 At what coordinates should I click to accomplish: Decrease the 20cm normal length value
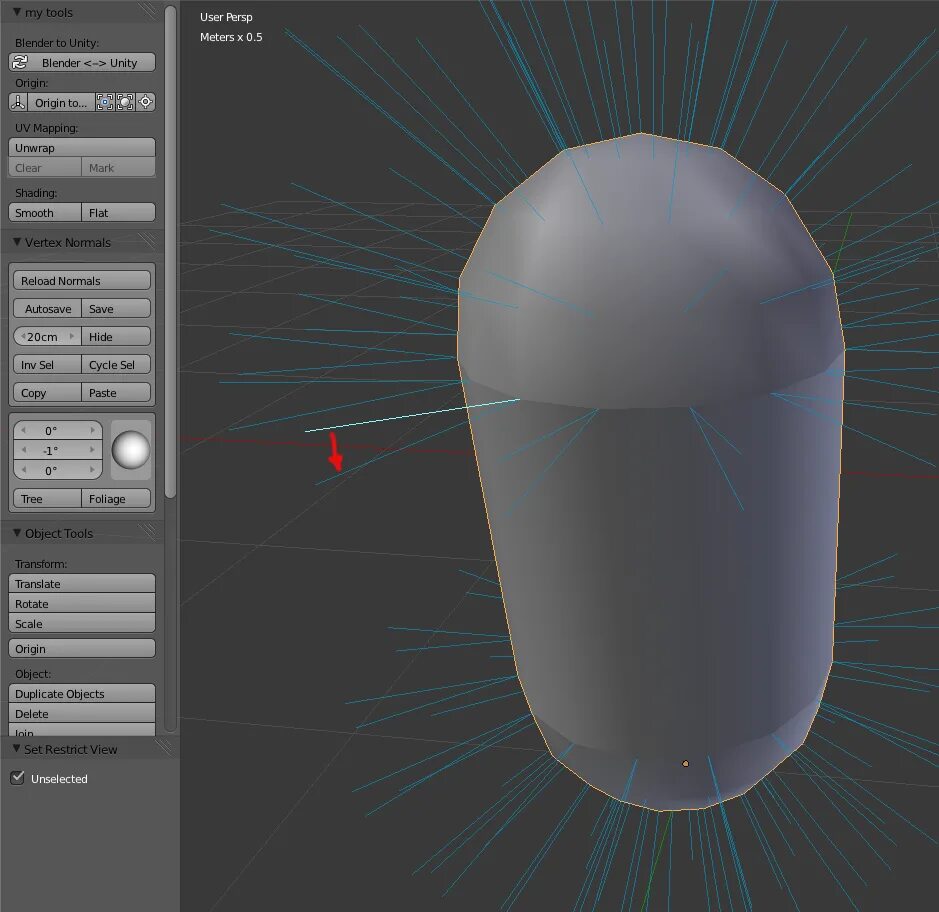pyautogui.click(x=23, y=337)
